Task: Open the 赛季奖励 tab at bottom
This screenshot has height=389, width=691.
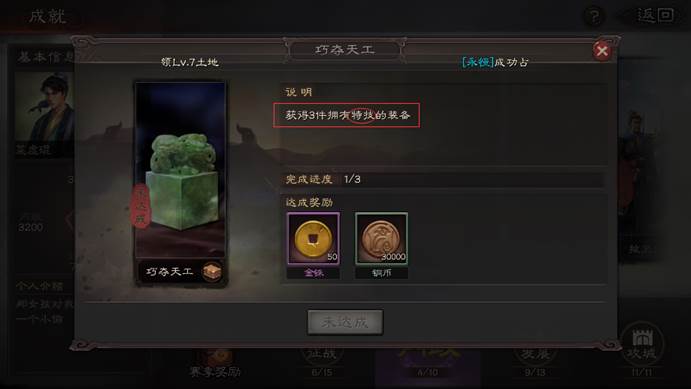Action: 215,365
